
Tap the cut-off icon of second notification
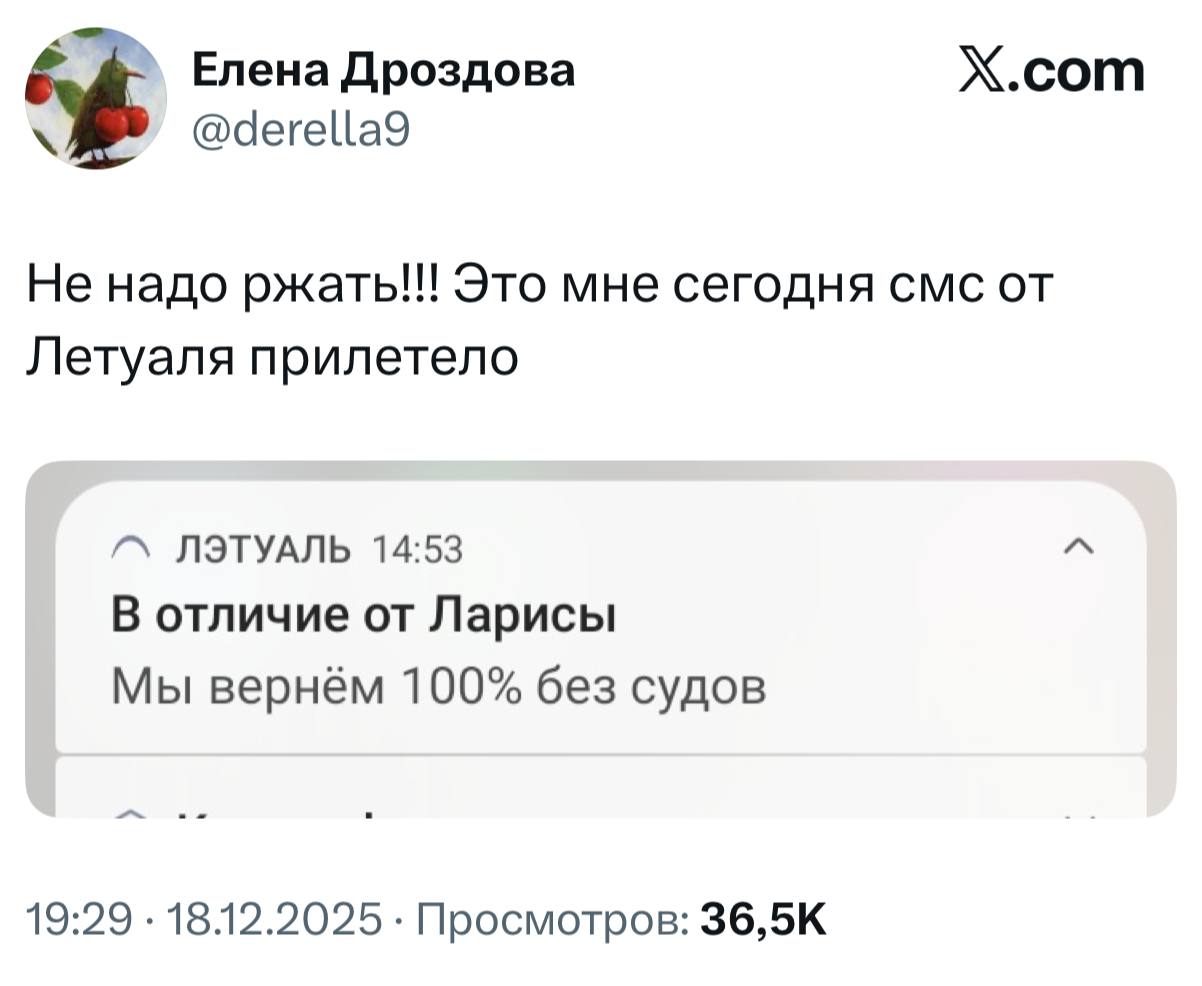point(130,813)
